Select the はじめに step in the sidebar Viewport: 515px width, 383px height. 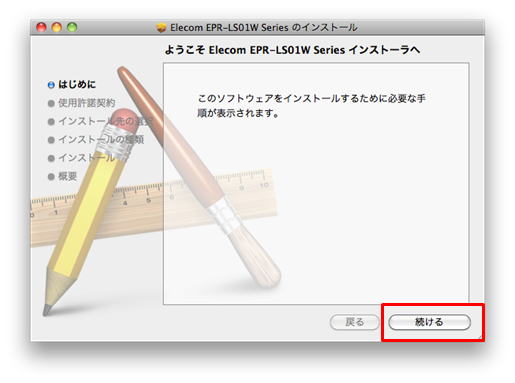click(77, 84)
